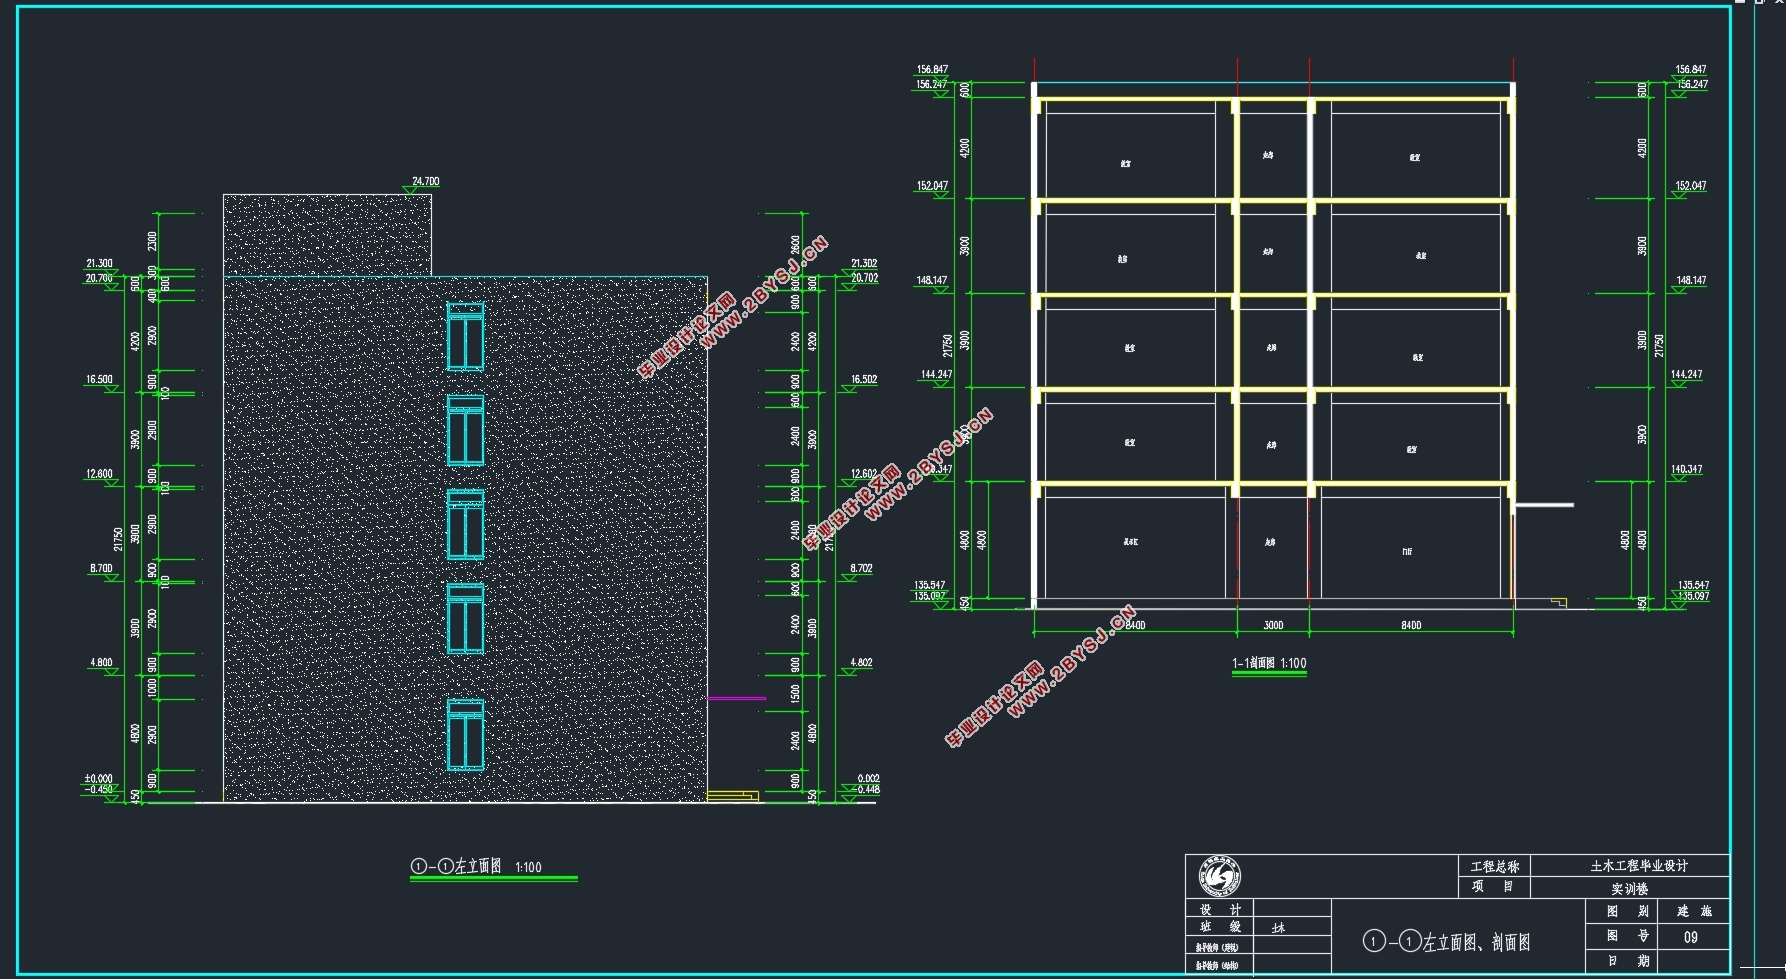Click the 日期 date label cell
This screenshot has width=1786, height=979.
coord(1622,961)
